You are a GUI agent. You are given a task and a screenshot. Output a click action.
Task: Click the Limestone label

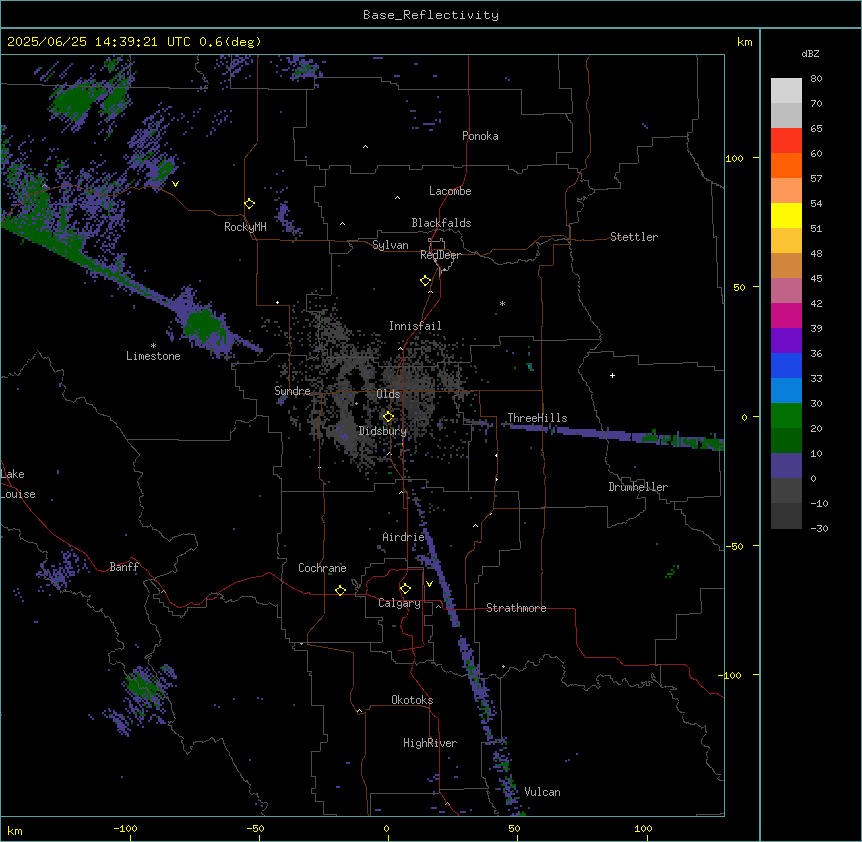pyautogui.click(x=153, y=356)
